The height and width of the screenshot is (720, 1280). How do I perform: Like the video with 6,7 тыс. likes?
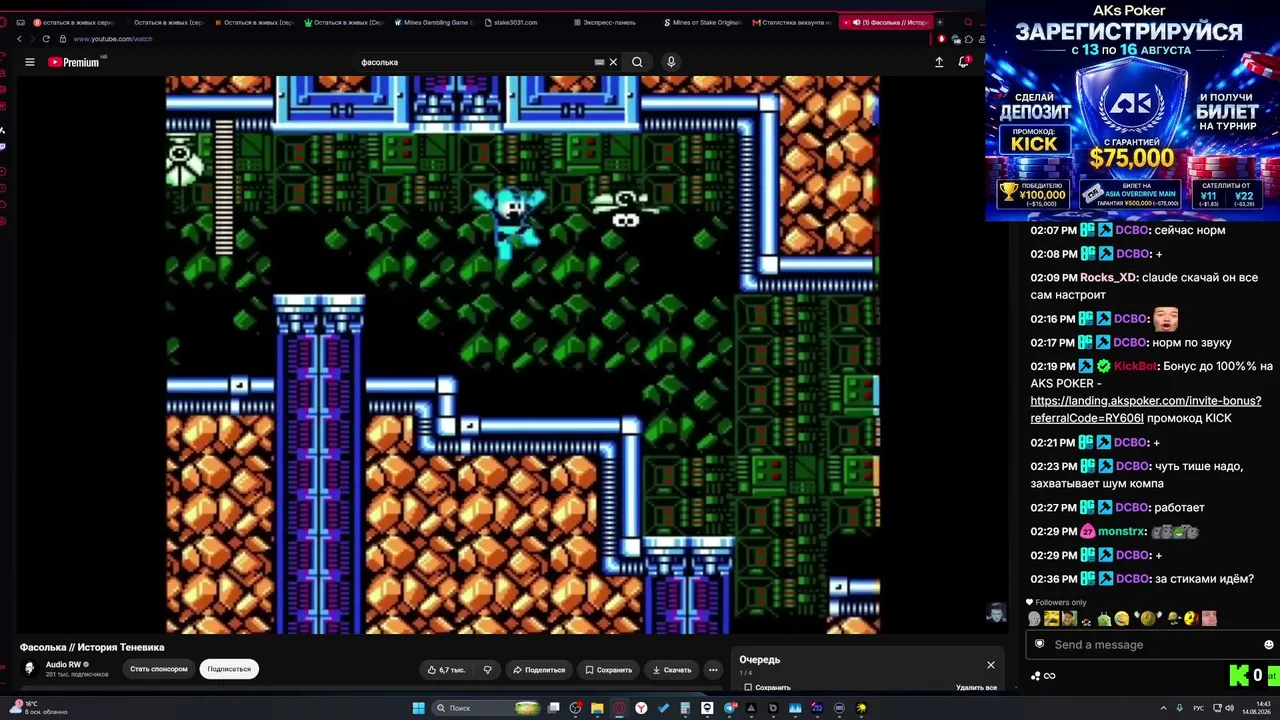[447, 670]
